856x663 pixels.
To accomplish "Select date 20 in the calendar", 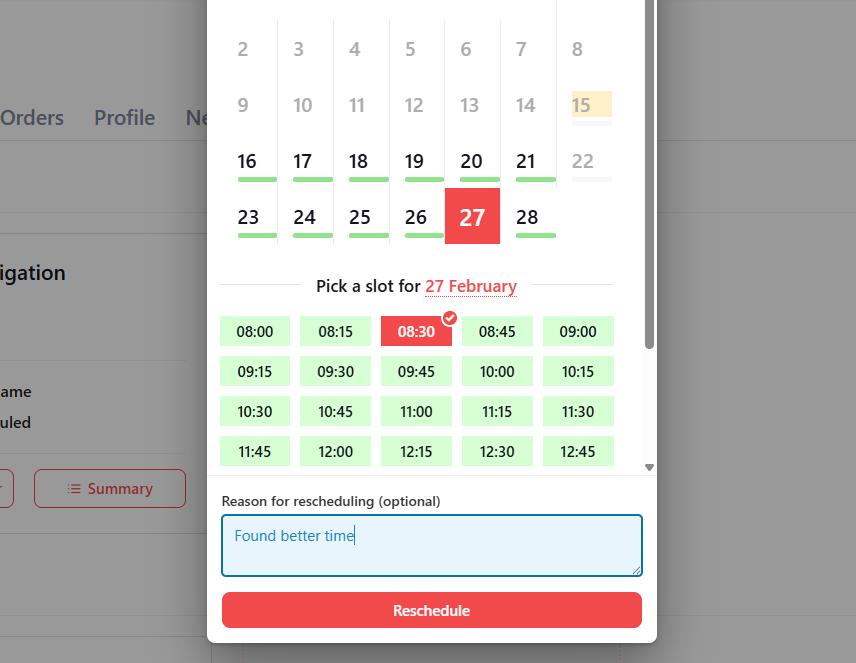I will pos(471,162).
